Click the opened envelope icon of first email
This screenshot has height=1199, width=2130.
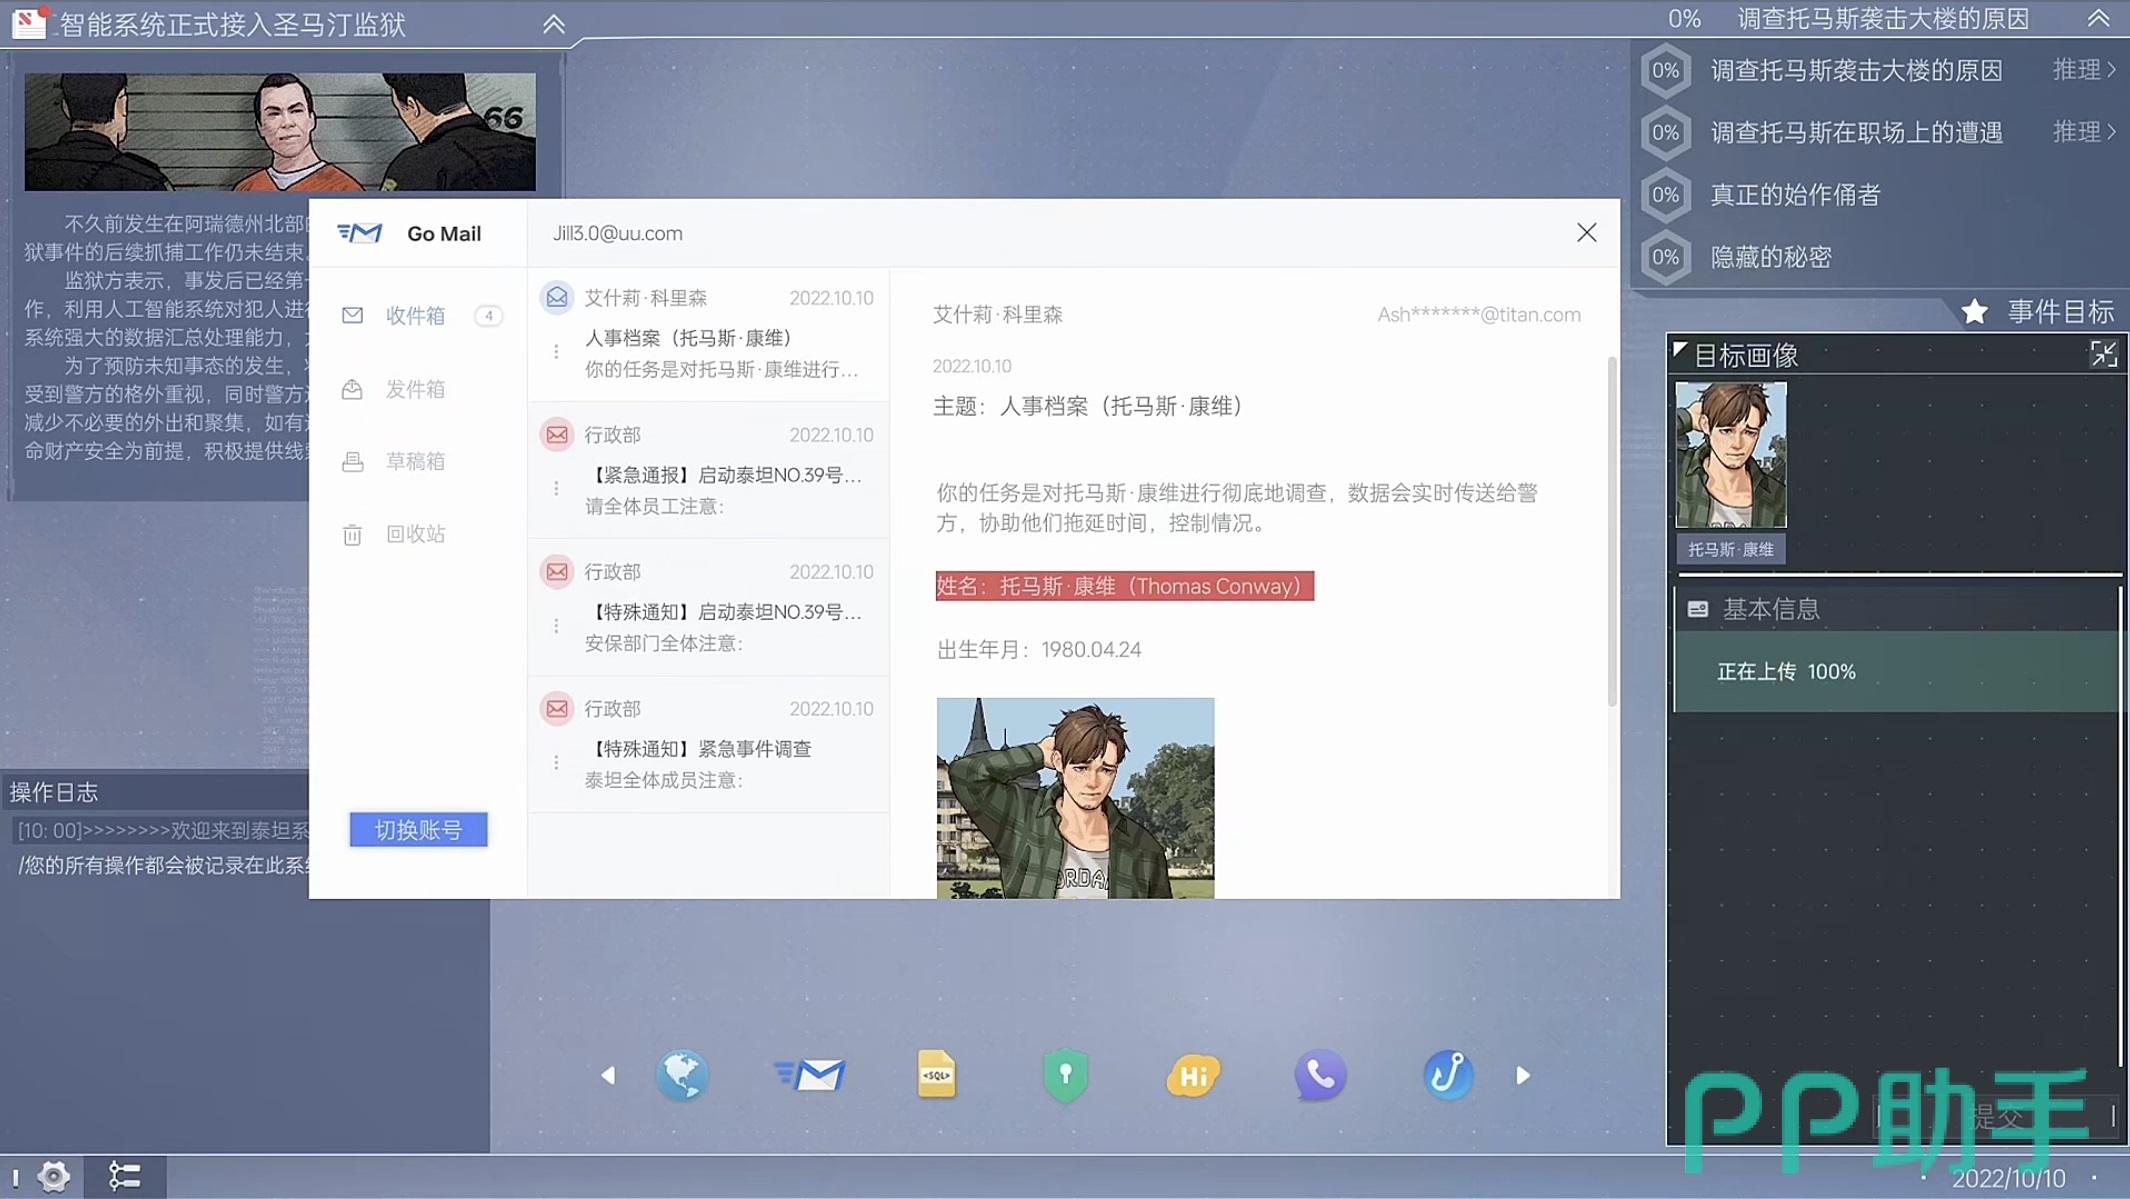tap(557, 297)
